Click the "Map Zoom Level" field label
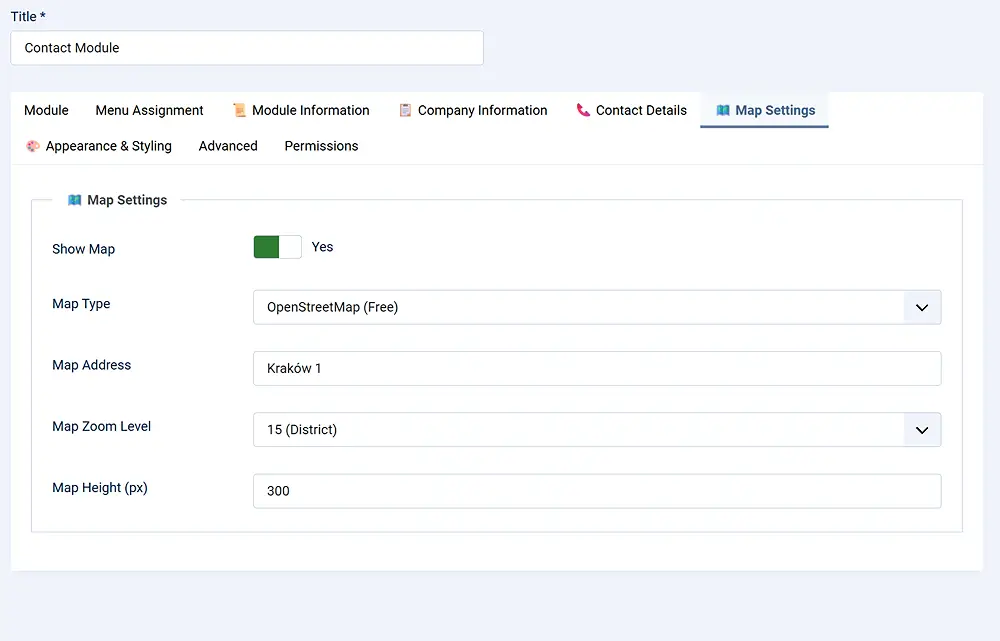Screen dimensions: 1000x641 point(101,426)
